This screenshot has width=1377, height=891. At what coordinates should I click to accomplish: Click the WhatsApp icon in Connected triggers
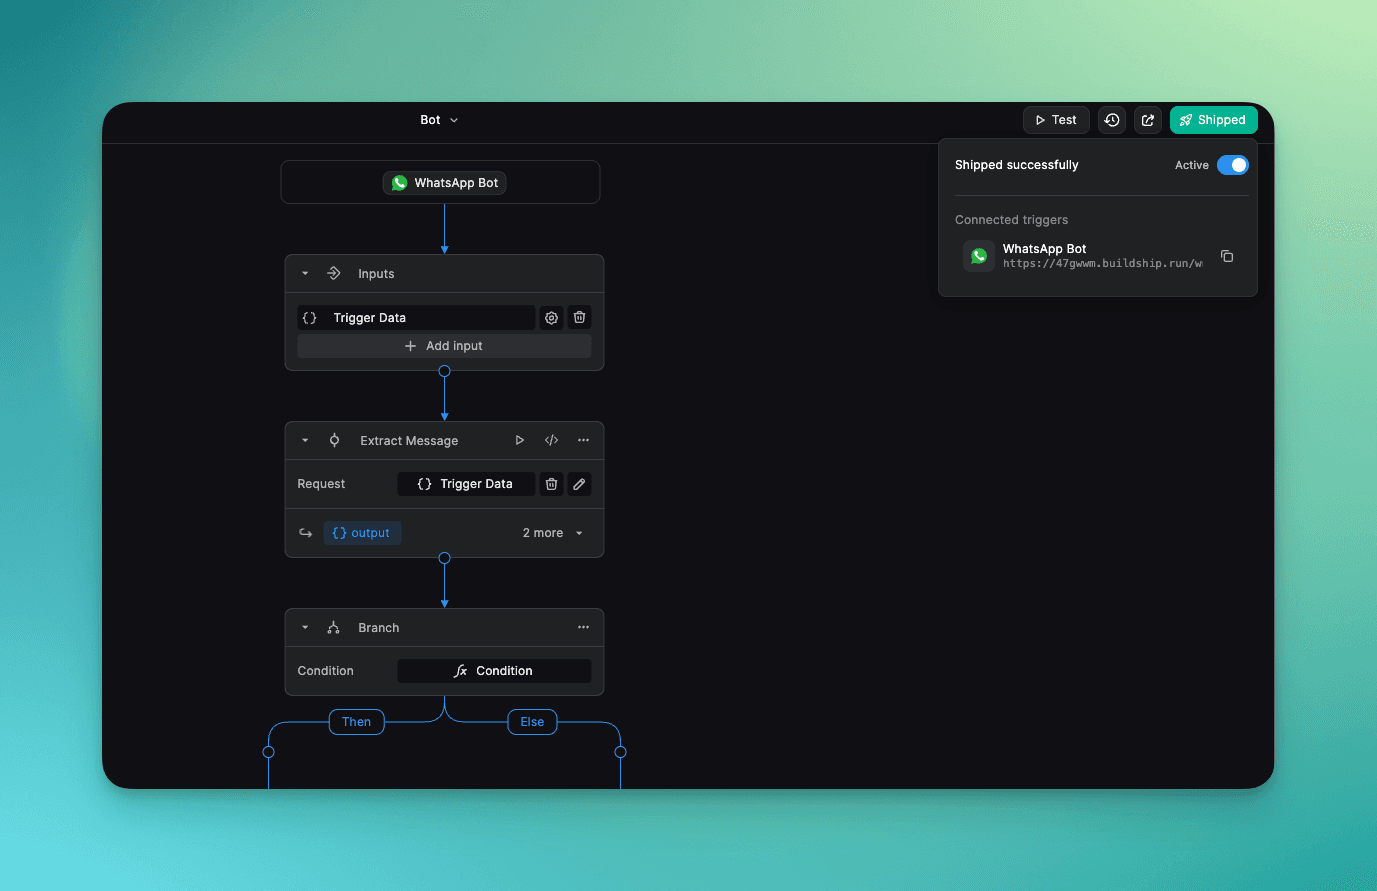point(979,256)
